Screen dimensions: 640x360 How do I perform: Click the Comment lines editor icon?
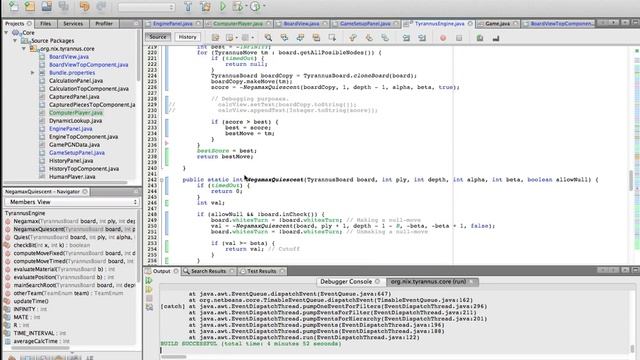pos(480,38)
